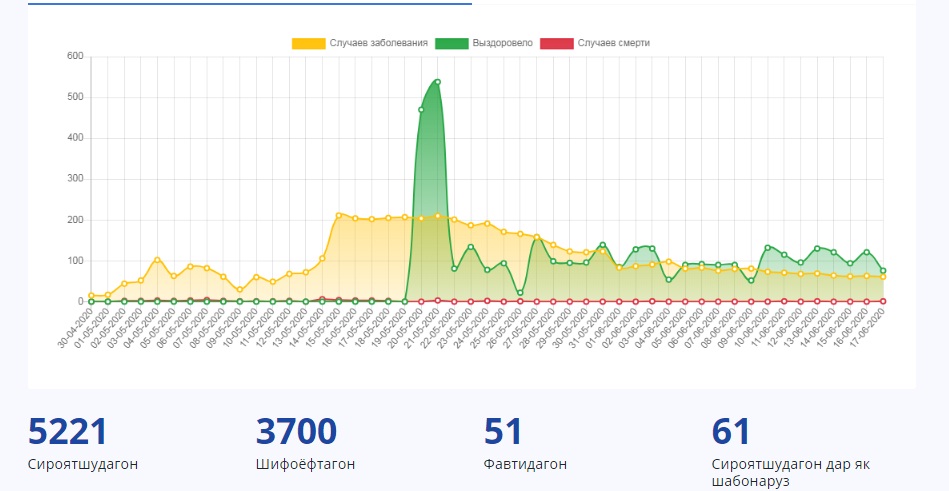Toggle the 'Случаев смерти' legend label
The image size is (949, 491).
[614, 43]
